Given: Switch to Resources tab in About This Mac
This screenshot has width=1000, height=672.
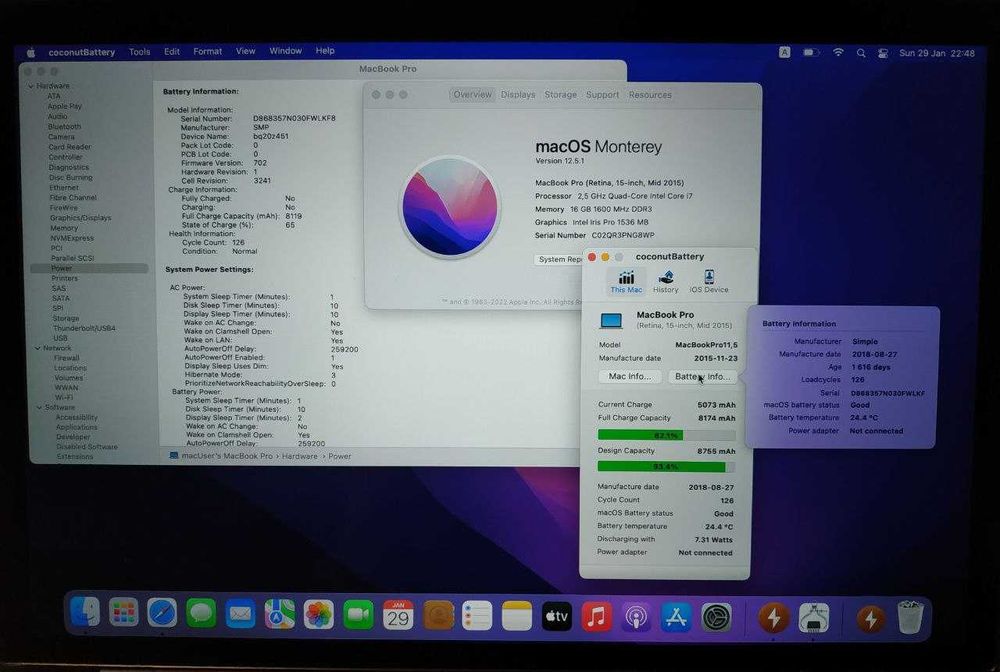Looking at the screenshot, I should pyautogui.click(x=650, y=94).
